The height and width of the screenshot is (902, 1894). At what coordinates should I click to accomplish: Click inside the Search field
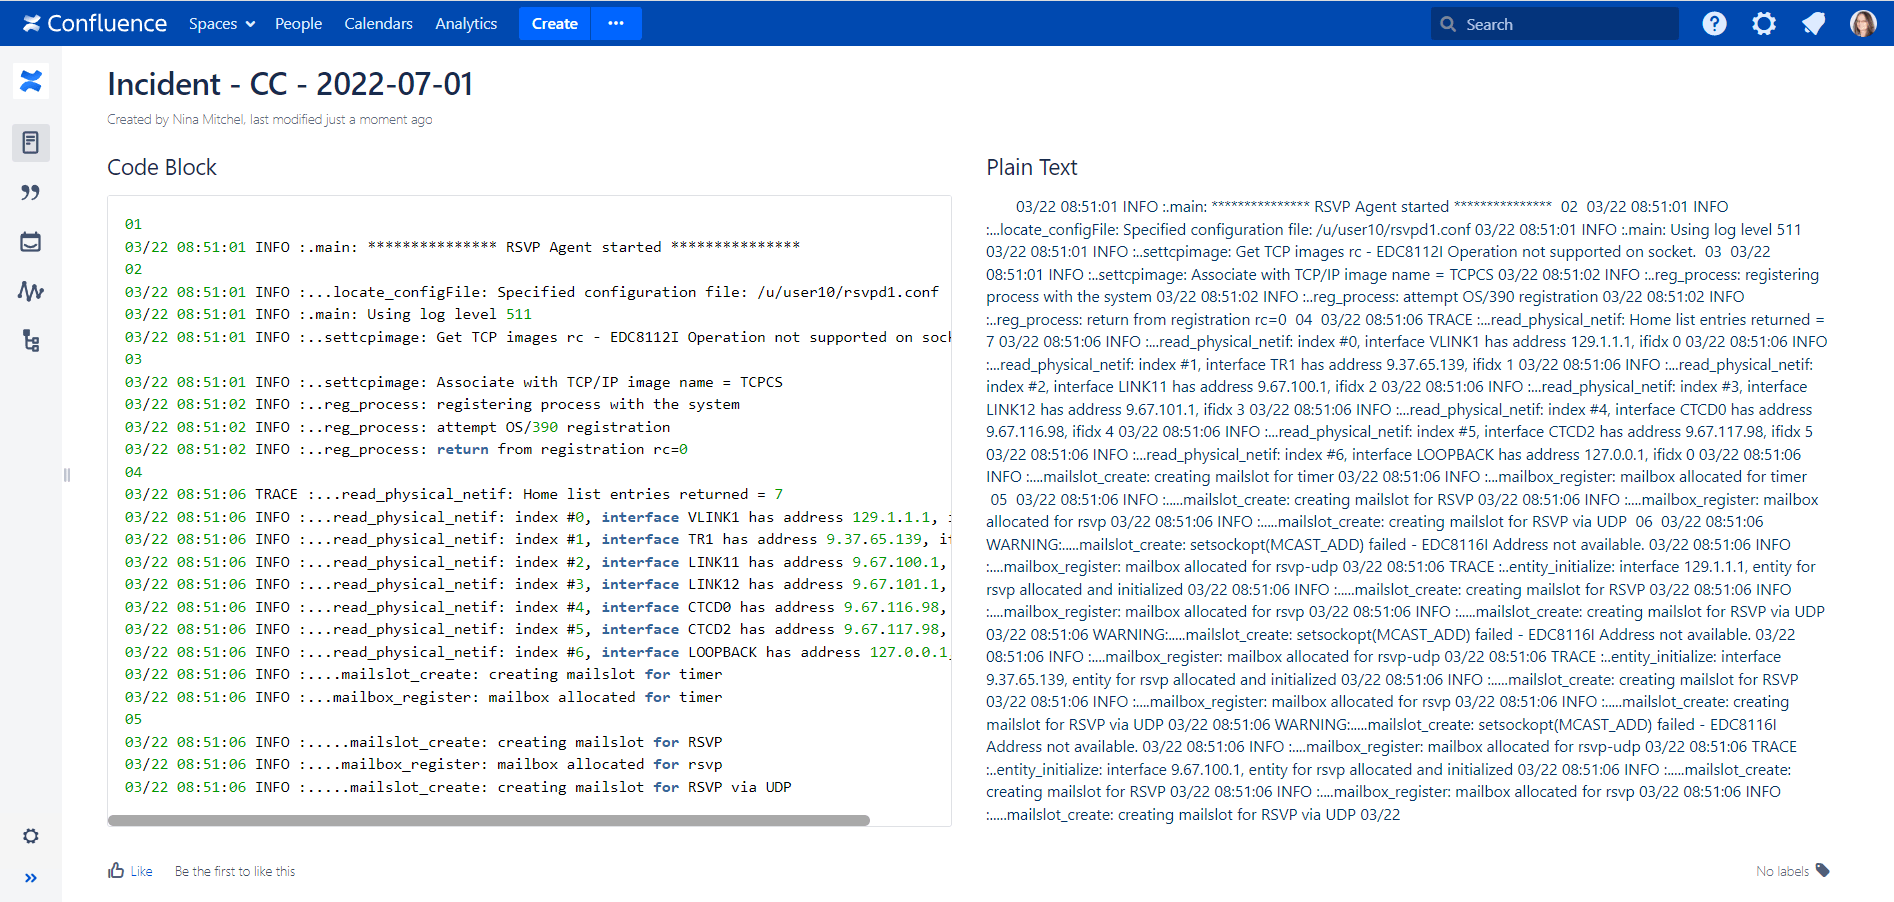1554,23
